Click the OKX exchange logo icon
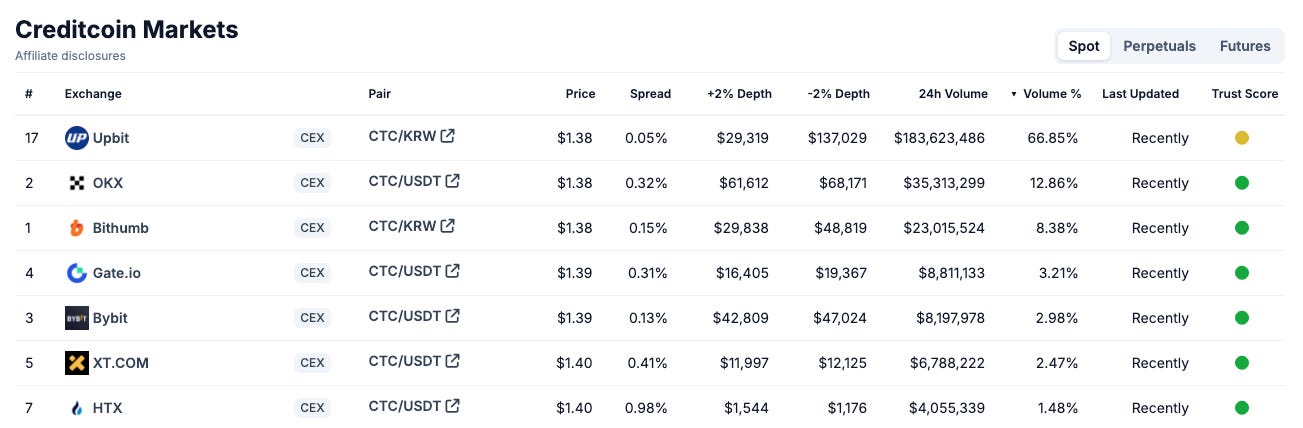Viewport: 1303px width, 428px height. pos(77,183)
